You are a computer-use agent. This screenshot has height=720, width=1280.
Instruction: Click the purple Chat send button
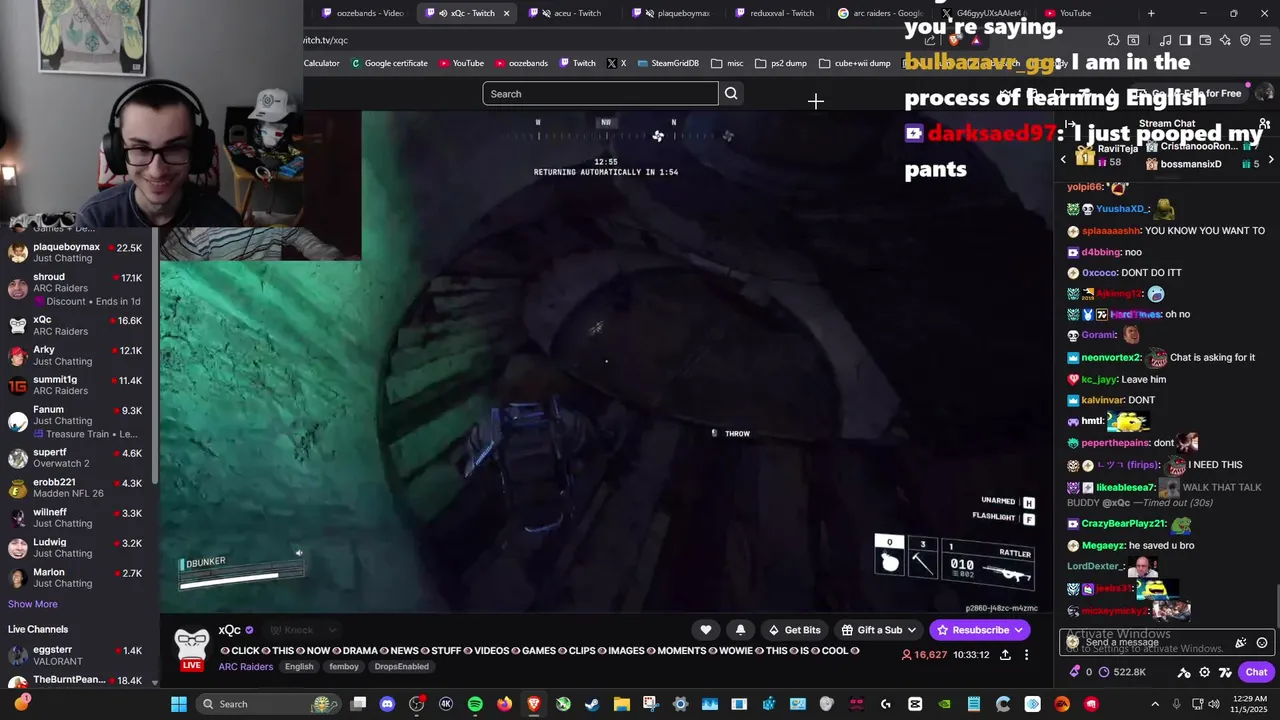click(1255, 672)
